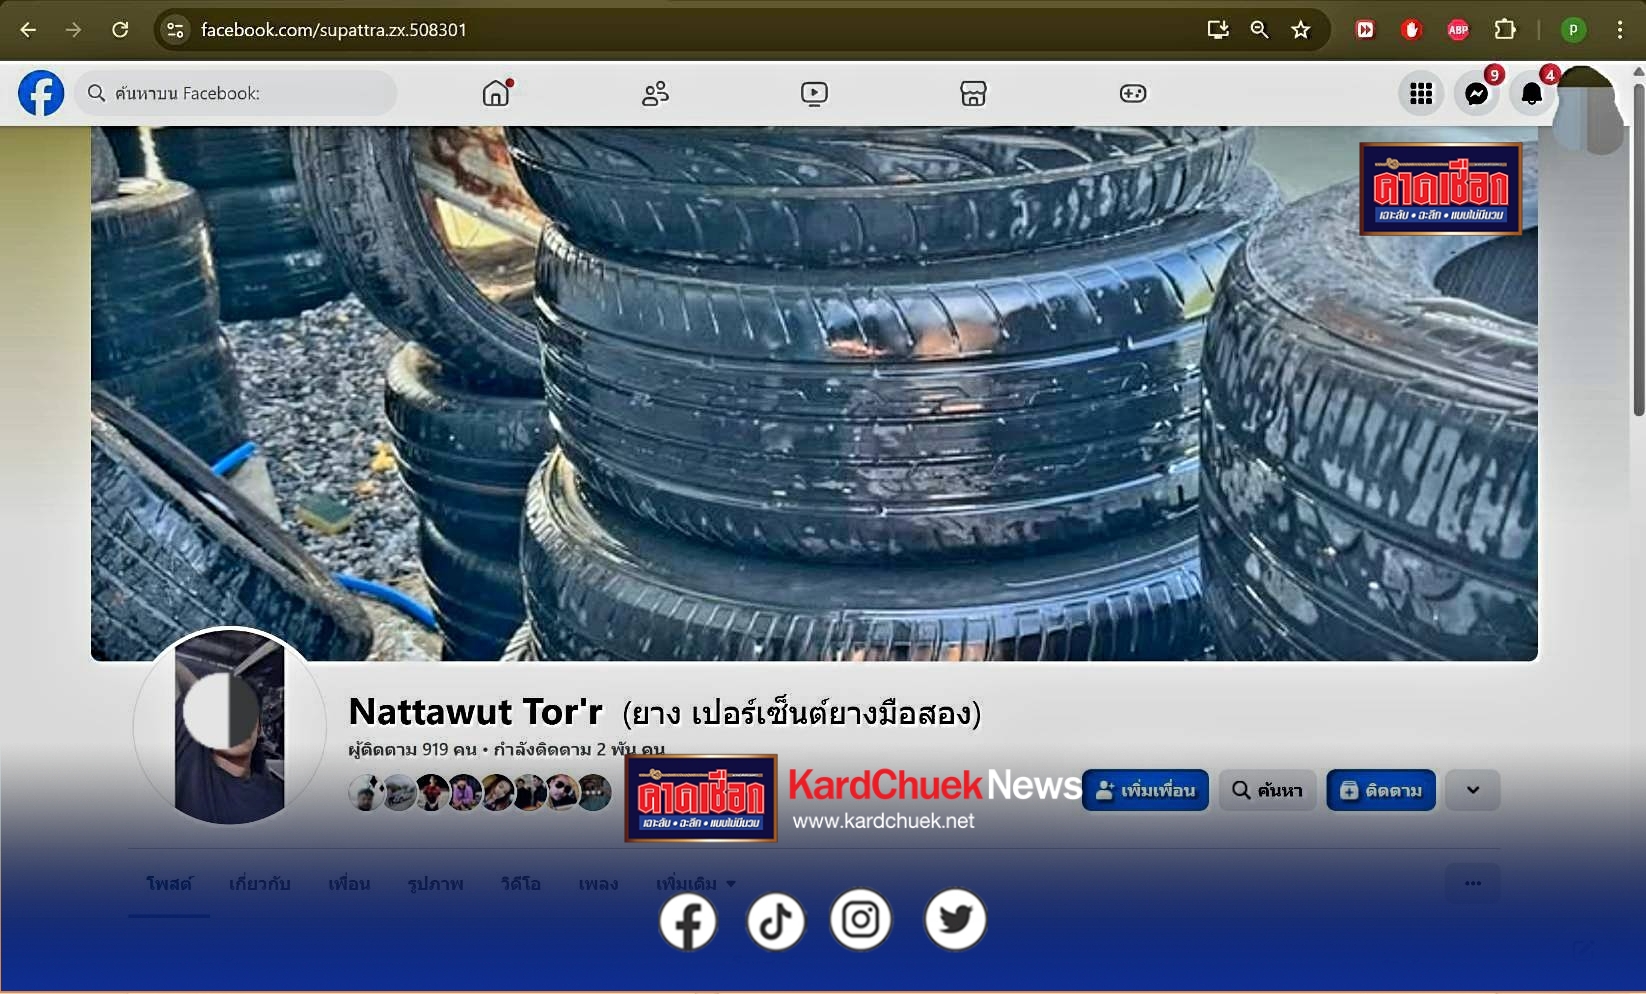Switch to the รูปภาพ tab
1646x994 pixels.
tap(435, 884)
